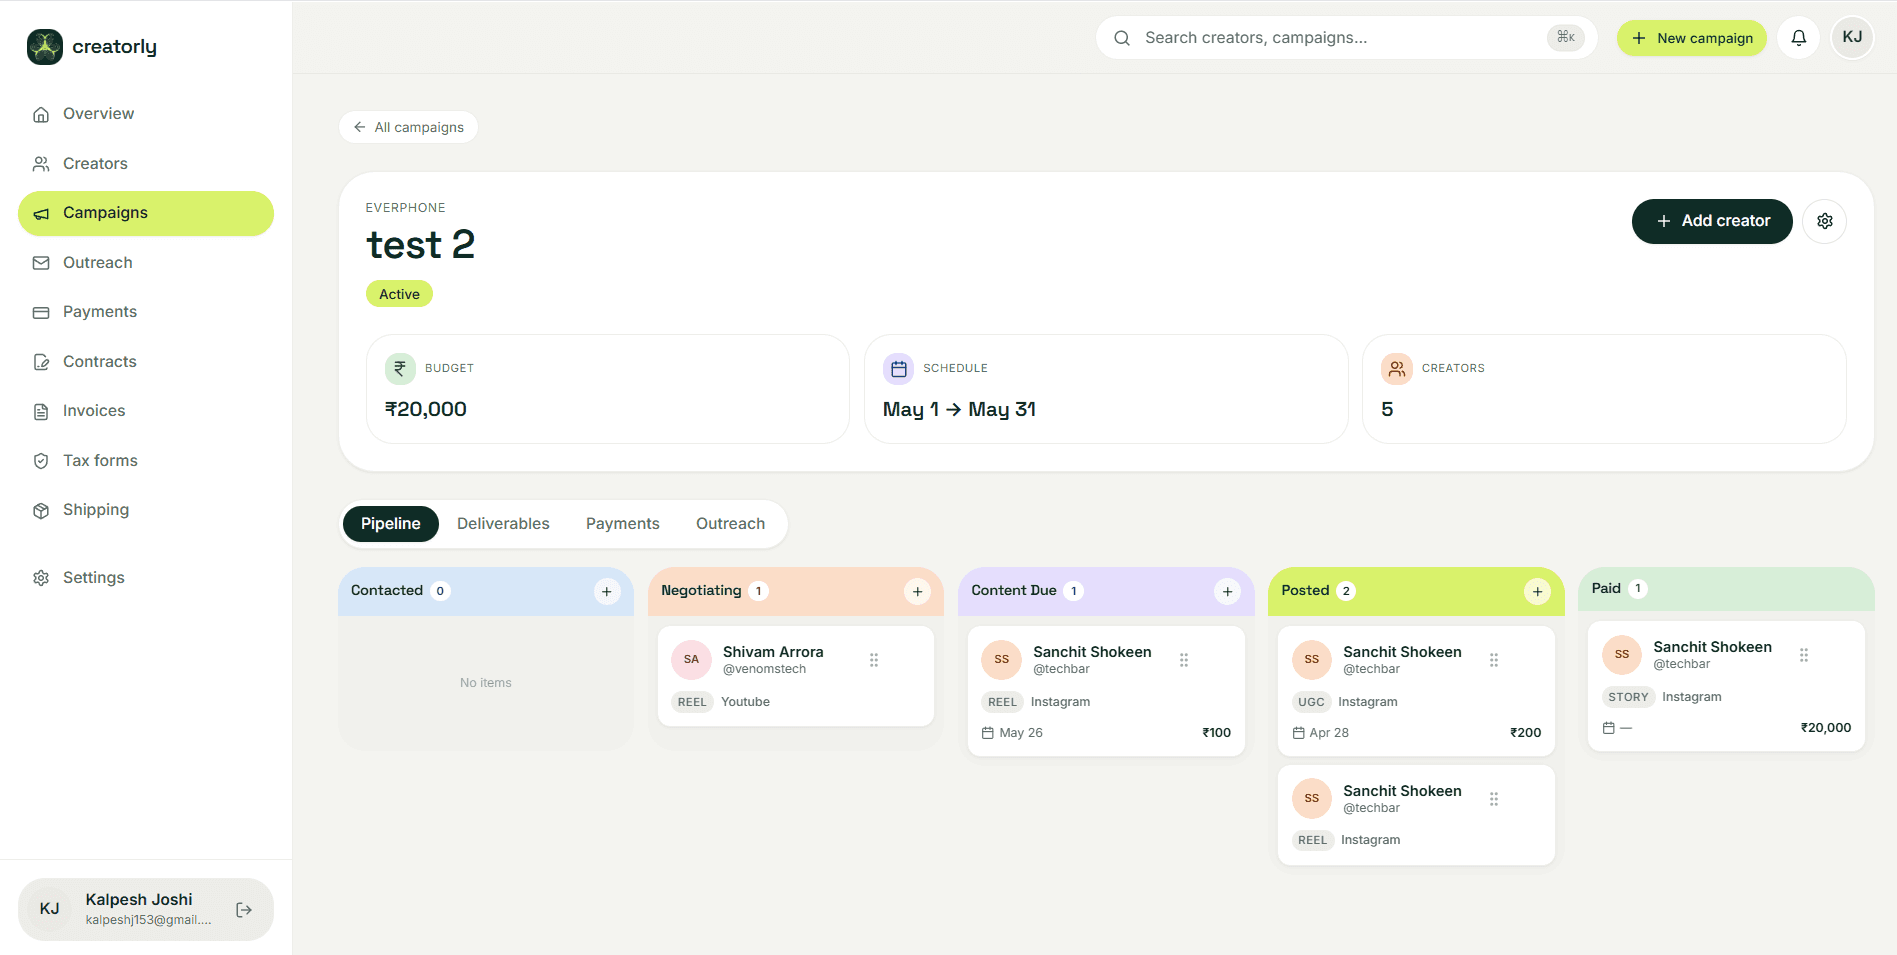Screen dimensions: 1897x955
Task: Switch to campaign Outreach tab
Action: (x=730, y=524)
